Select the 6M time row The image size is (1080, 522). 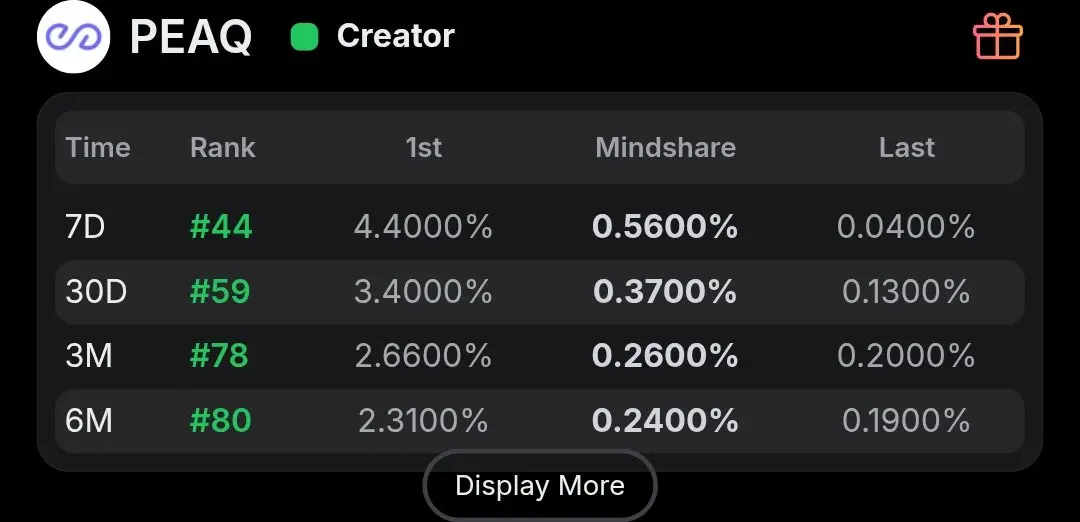[x=539, y=421]
